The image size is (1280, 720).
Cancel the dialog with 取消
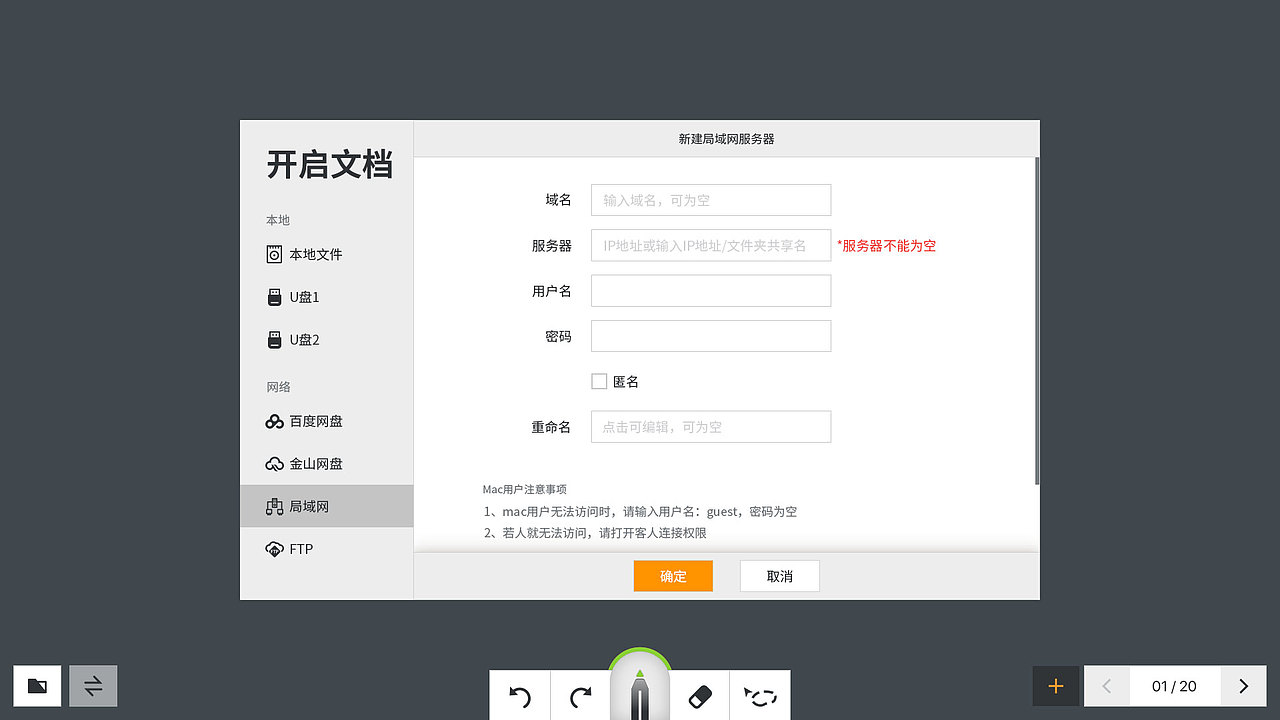coord(779,576)
